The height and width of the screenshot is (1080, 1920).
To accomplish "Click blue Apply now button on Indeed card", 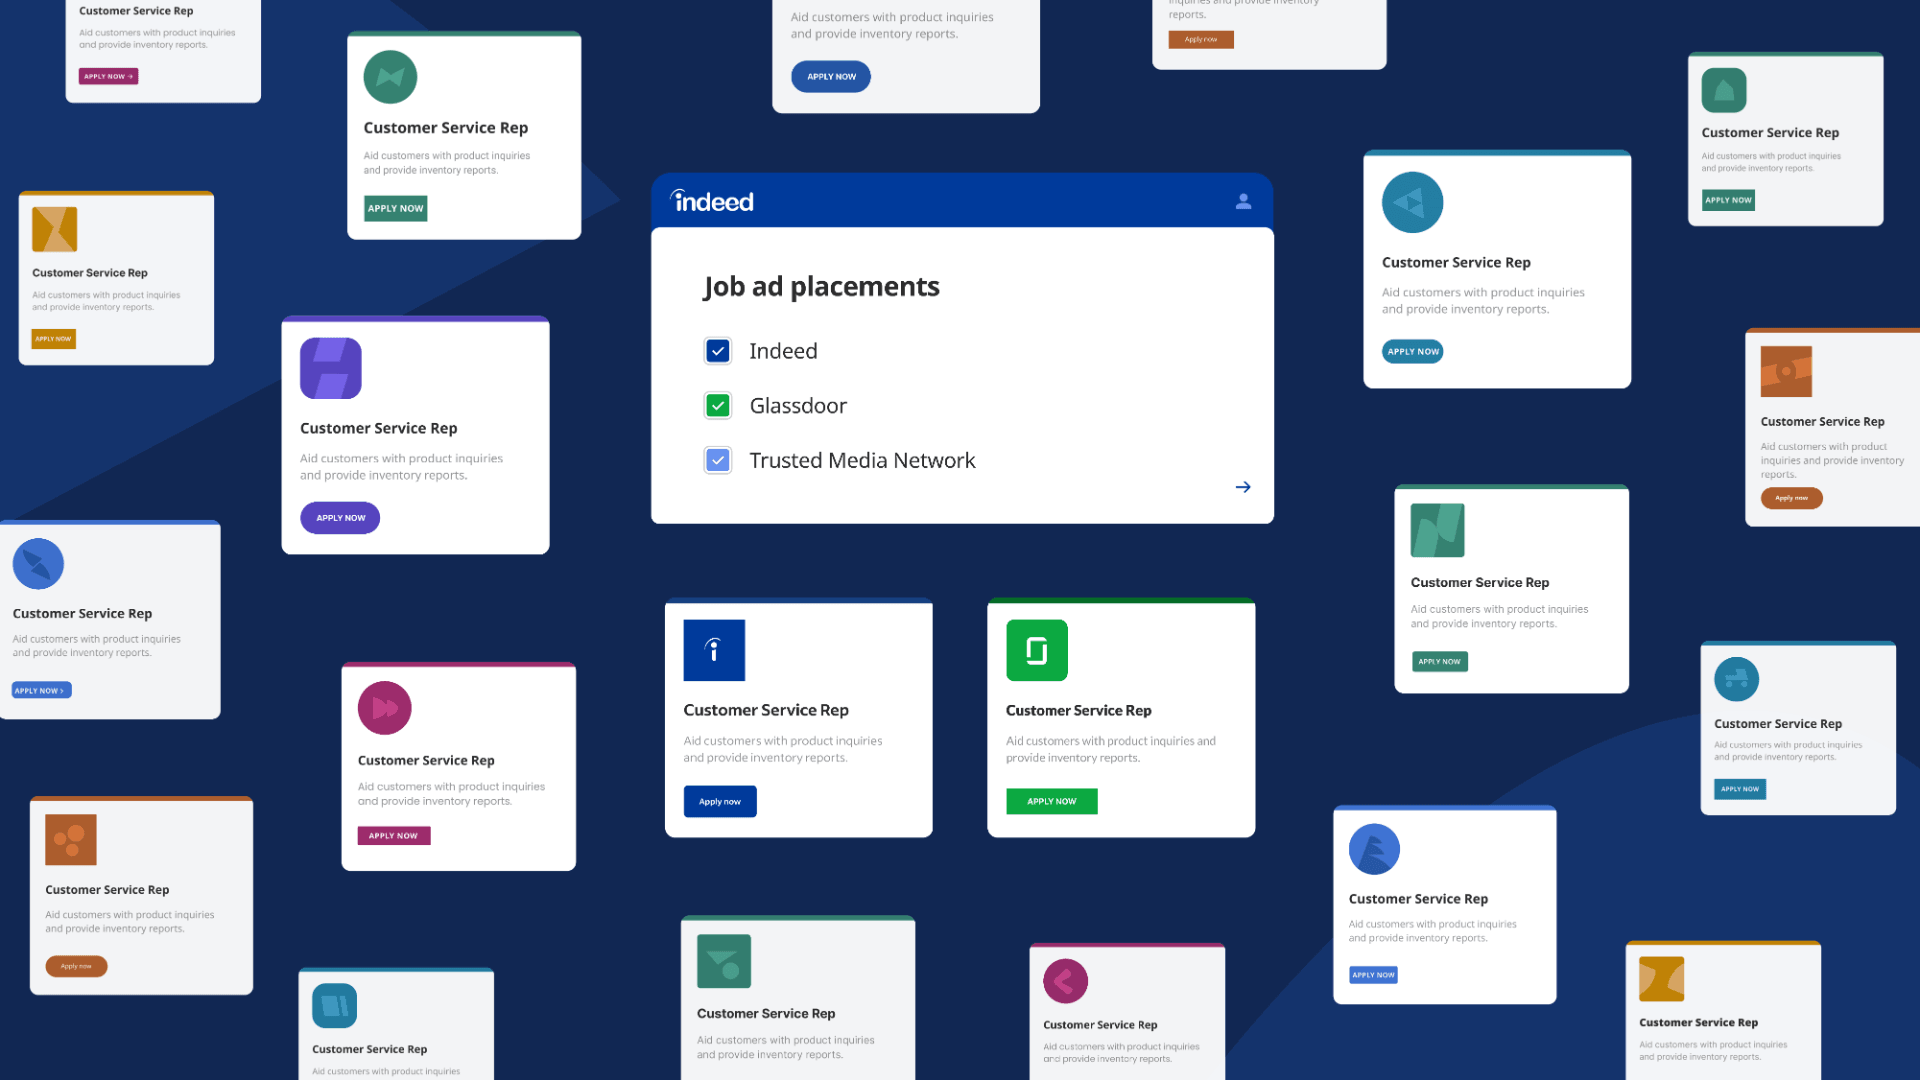I will point(720,801).
